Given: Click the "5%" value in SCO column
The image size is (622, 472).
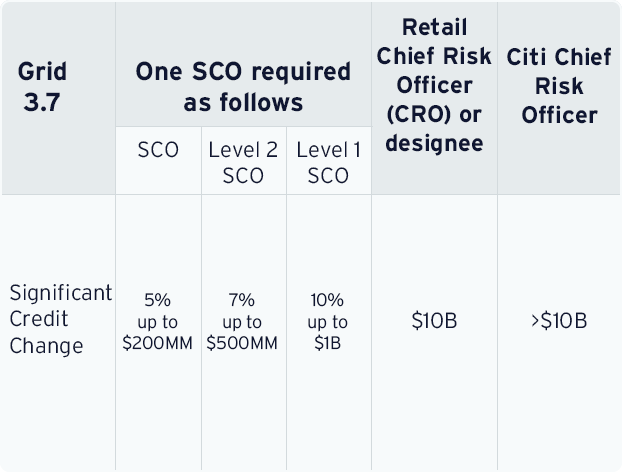Looking at the screenshot, I should (158, 300).
